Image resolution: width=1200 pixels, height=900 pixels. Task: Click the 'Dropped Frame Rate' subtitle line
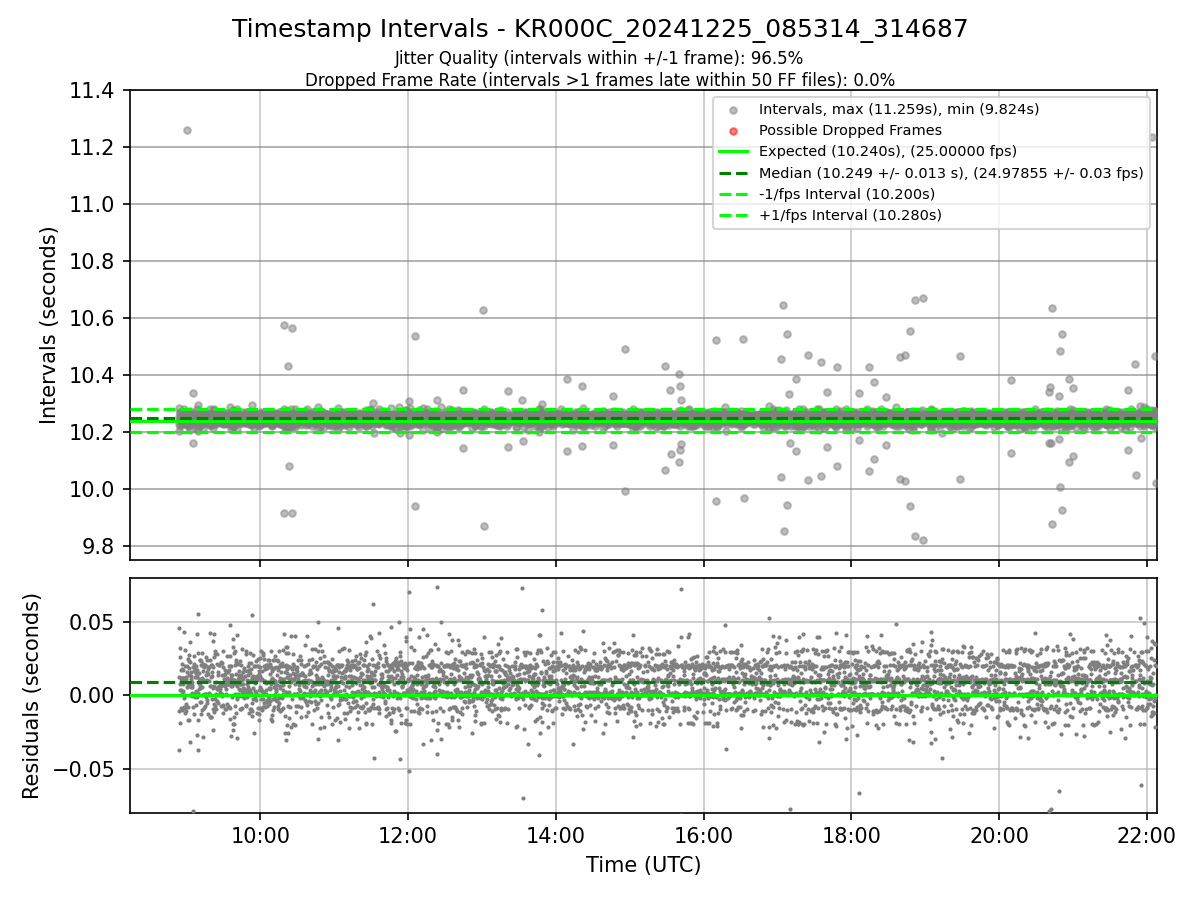click(600, 79)
